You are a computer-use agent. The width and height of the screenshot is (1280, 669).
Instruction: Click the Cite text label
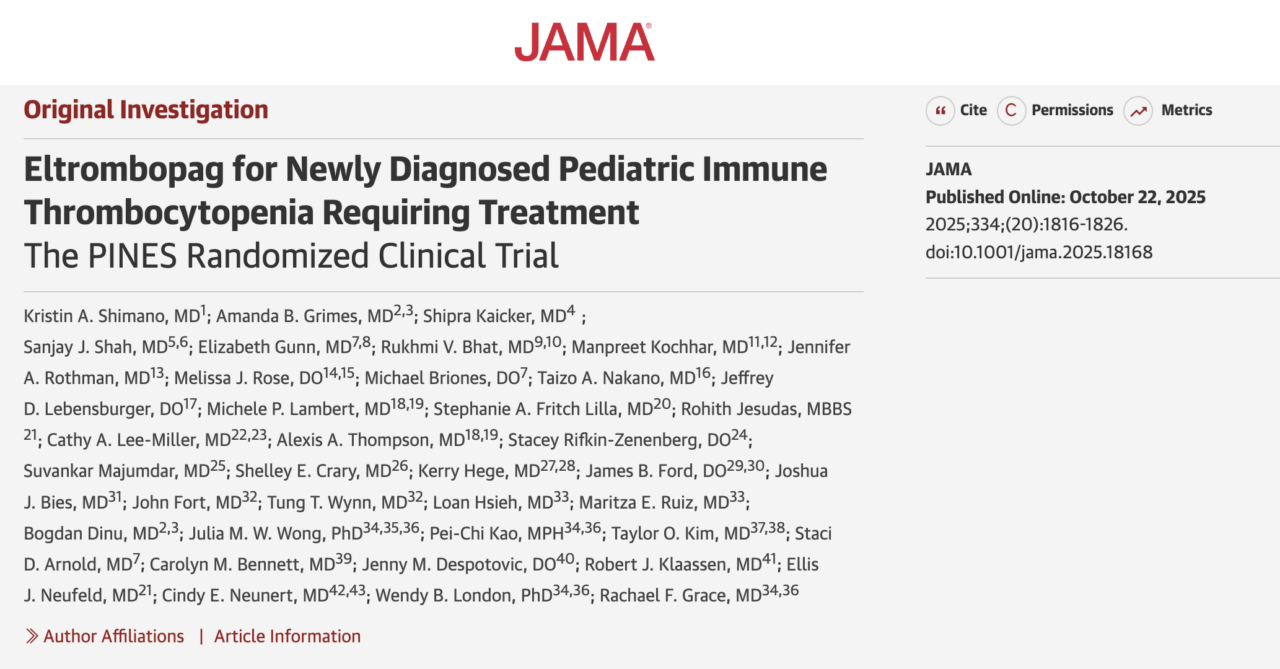click(973, 111)
